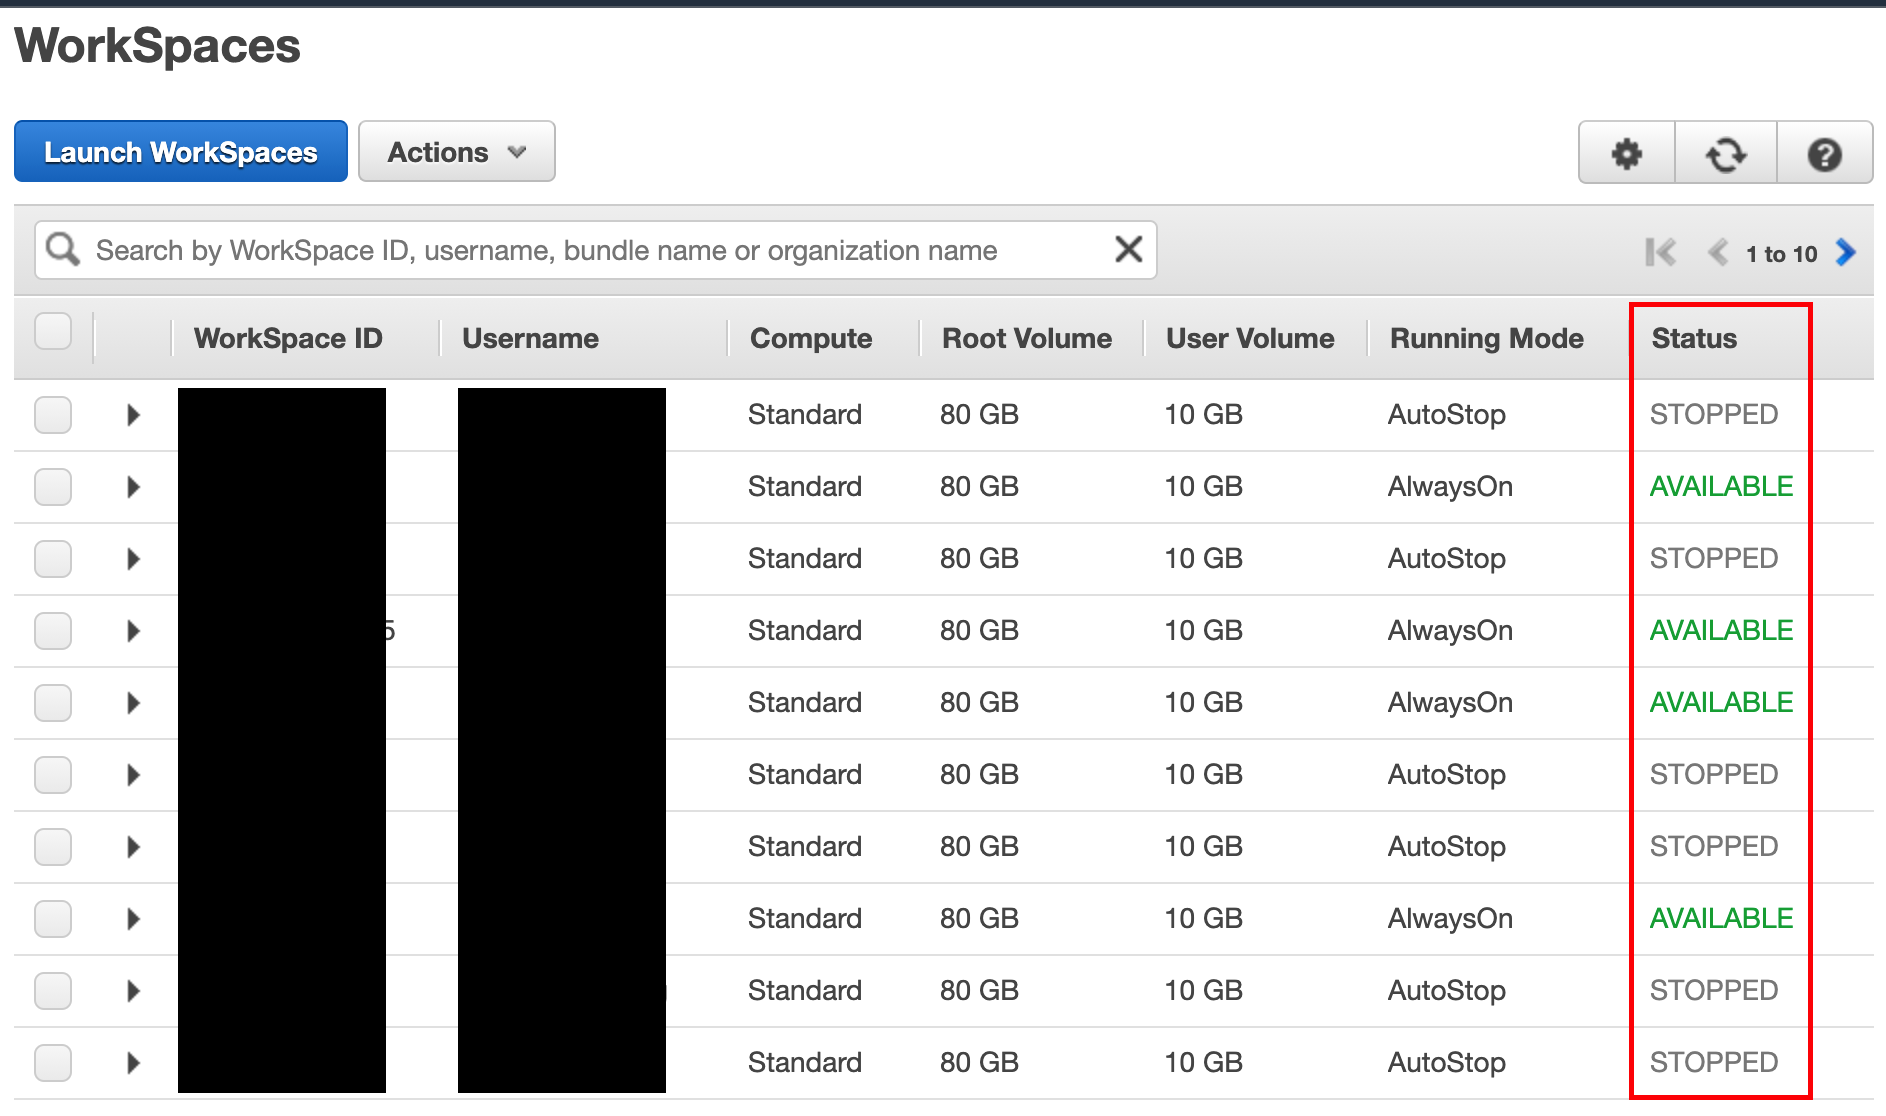Screen dimensions: 1886x1116
Task: Go to next page with blue arrow
Action: pos(1845,253)
